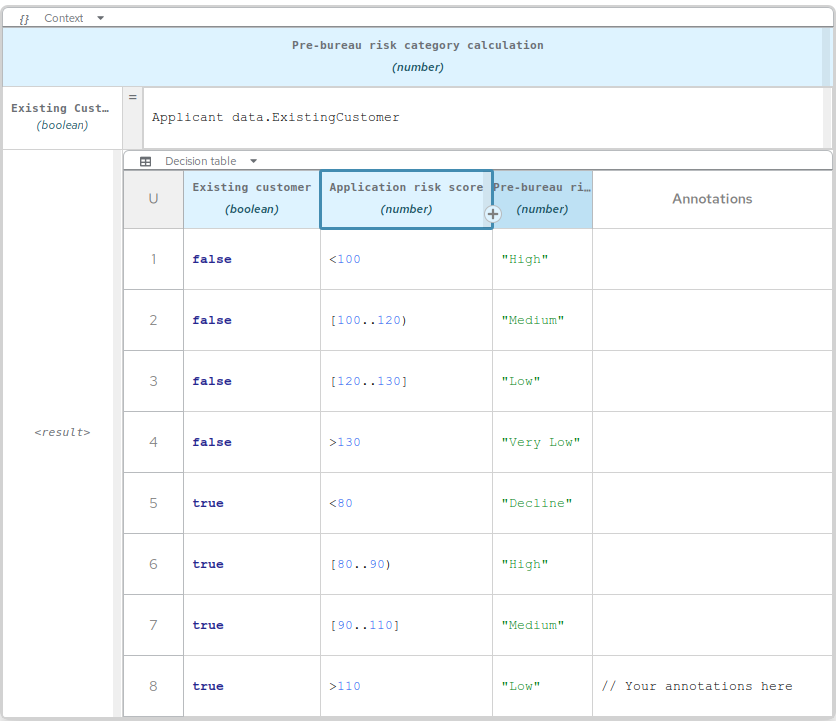
Task: Select the Application risk score column header
Action: pyautogui.click(x=406, y=199)
